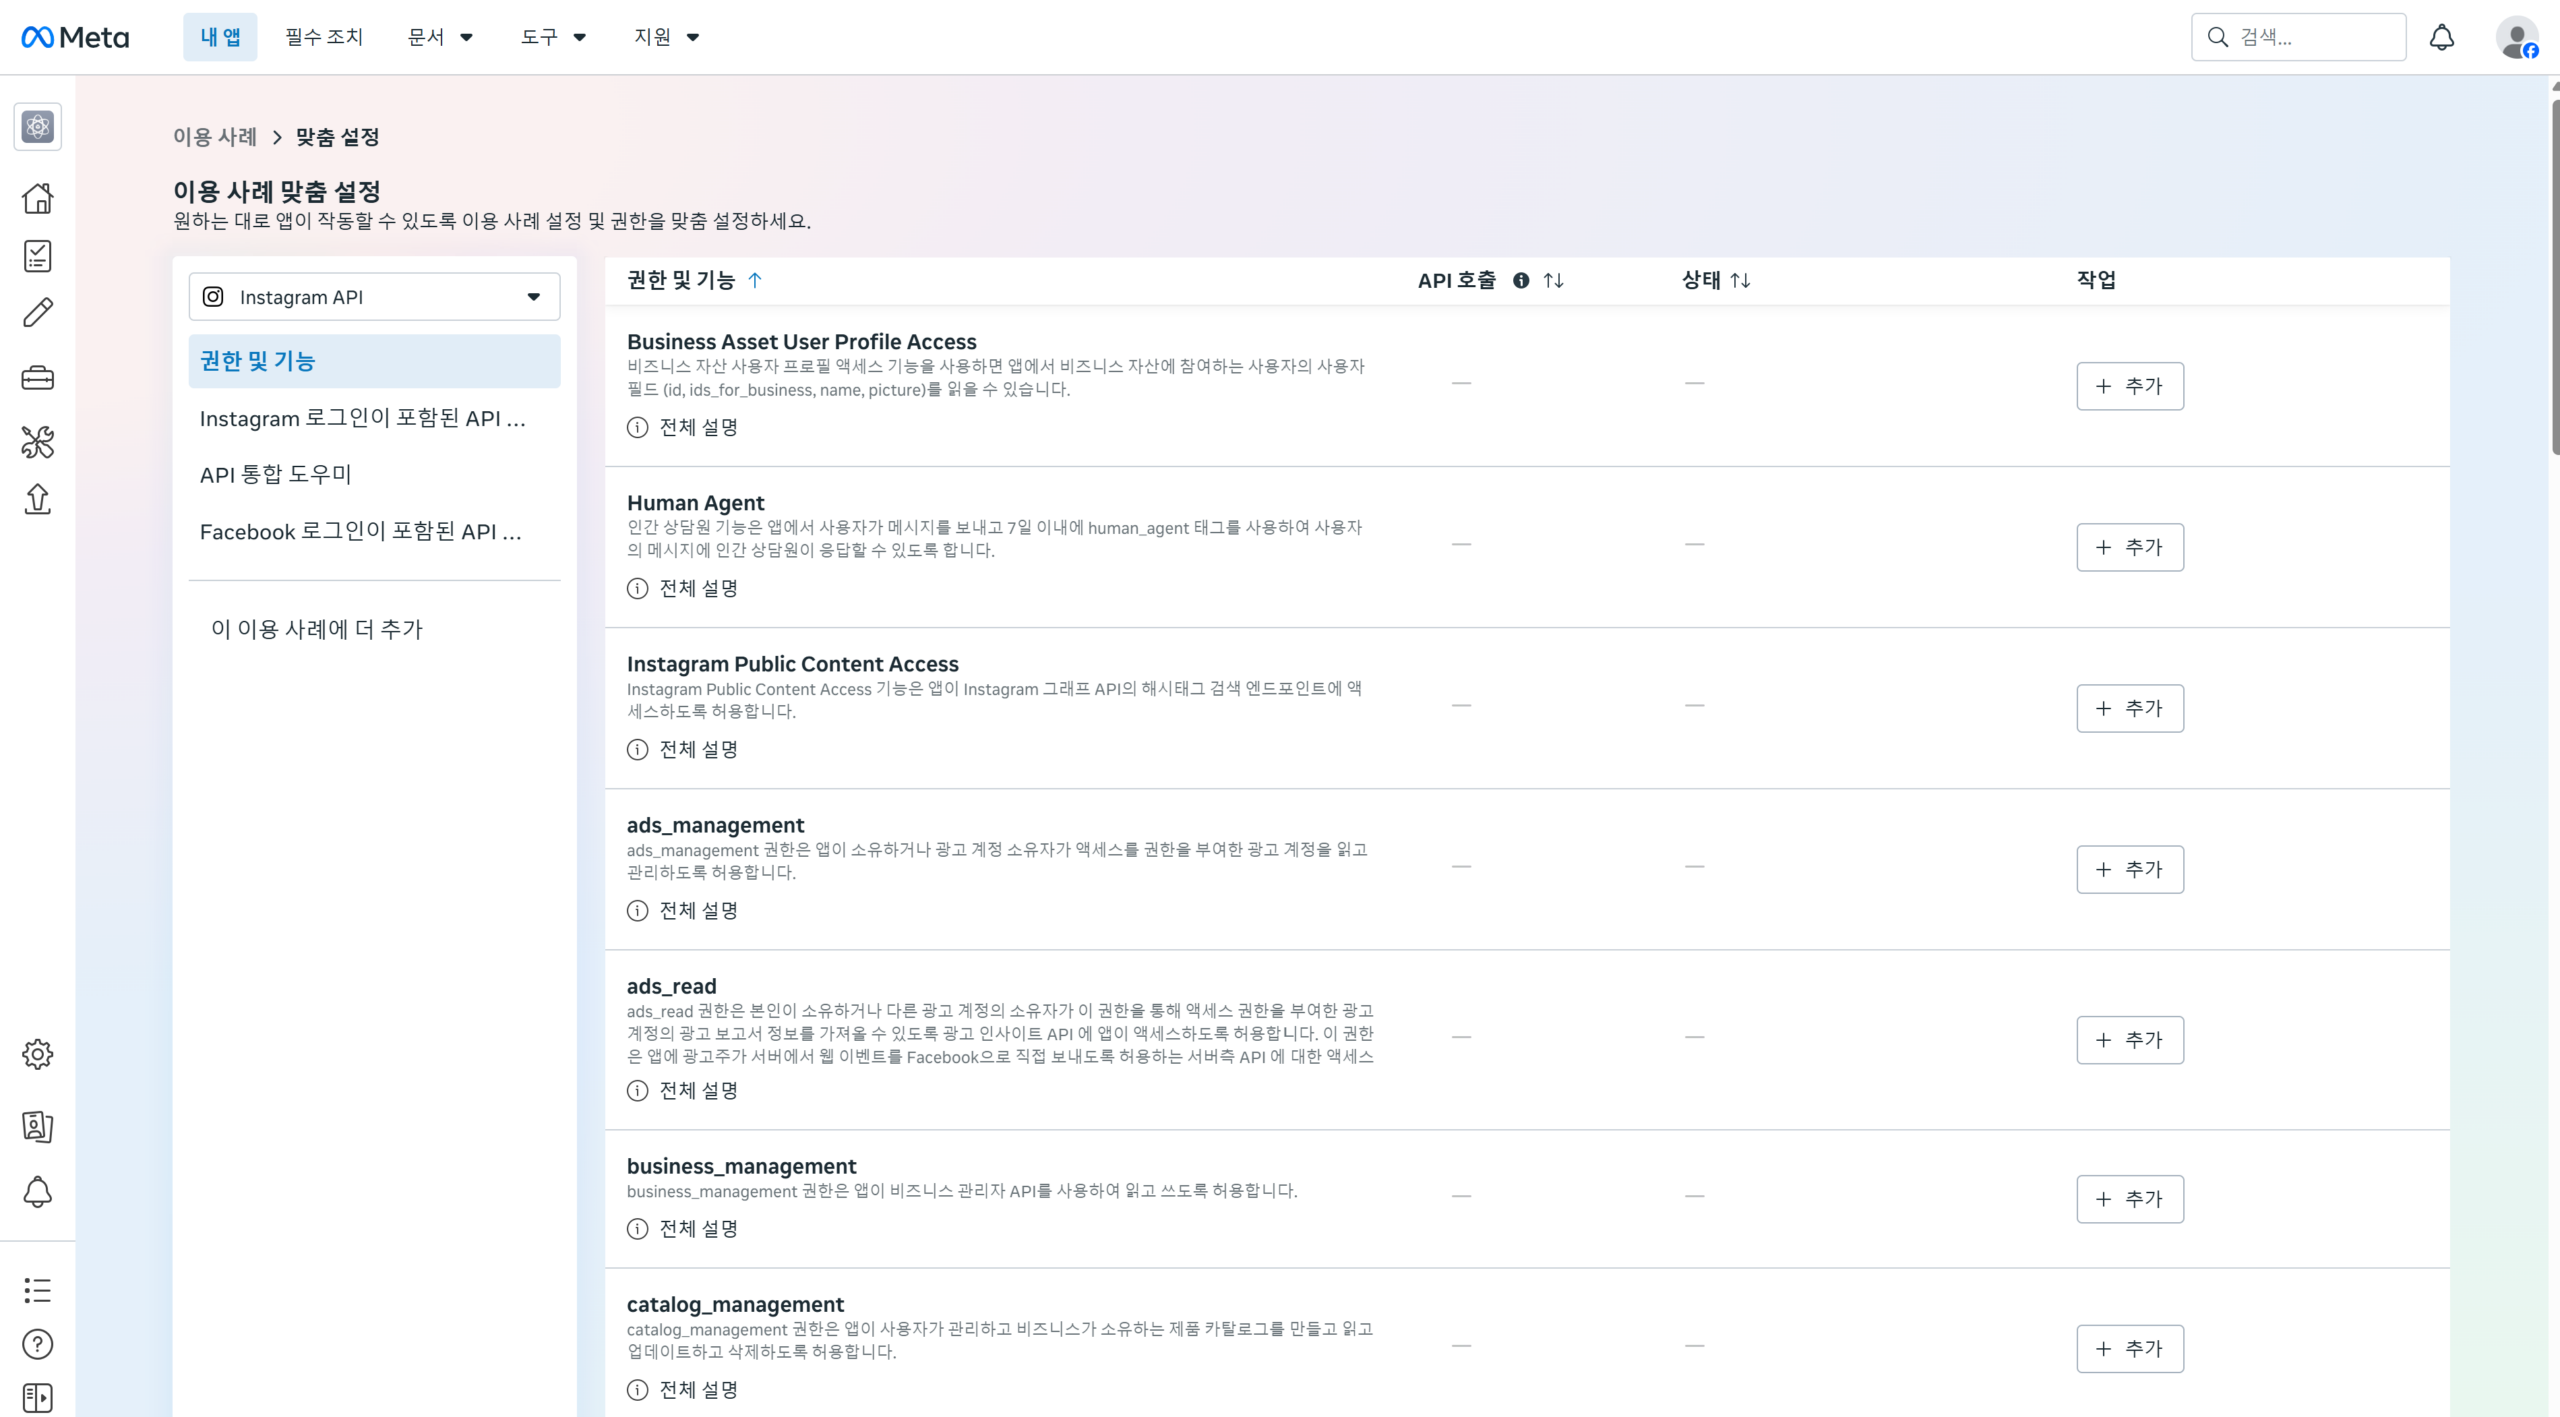Go to dashboard home icon
The width and height of the screenshot is (2560, 1417).
[x=38, y=198]
